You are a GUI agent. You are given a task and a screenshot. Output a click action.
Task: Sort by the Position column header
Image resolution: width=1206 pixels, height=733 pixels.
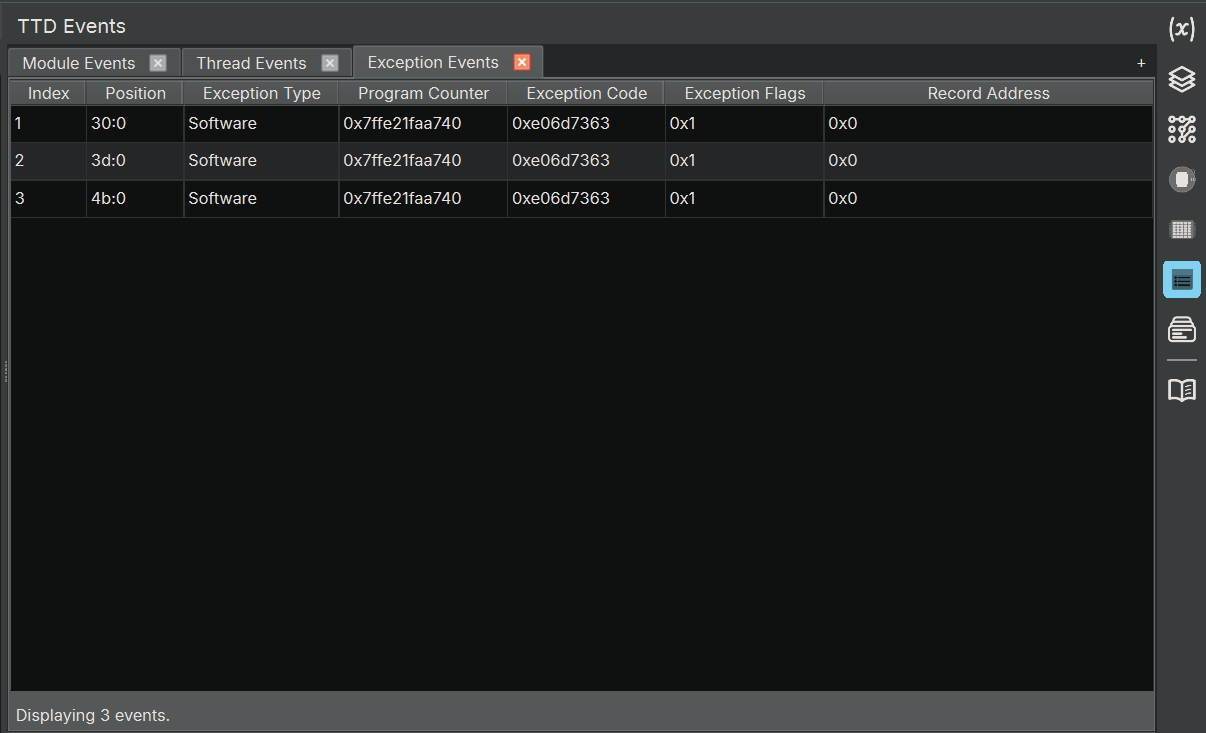(135, 93)
